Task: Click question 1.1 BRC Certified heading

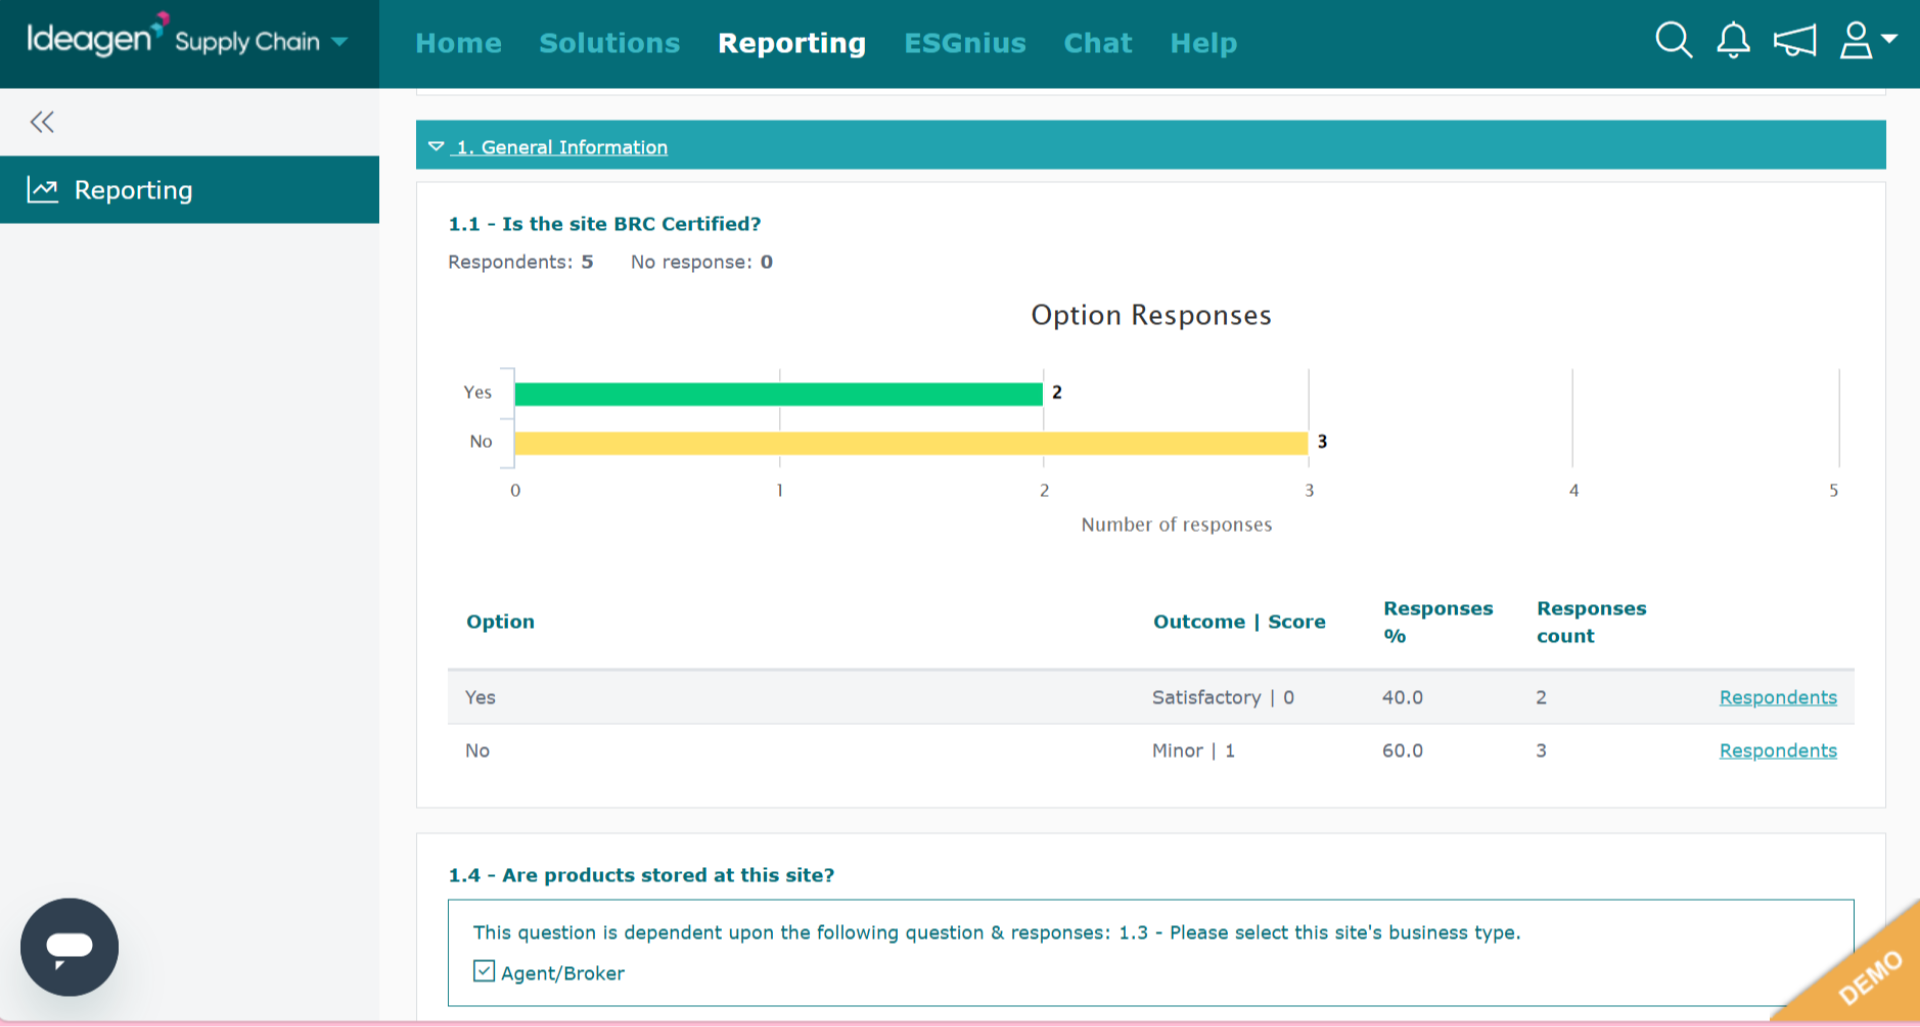Action: (x=604, y=224)
